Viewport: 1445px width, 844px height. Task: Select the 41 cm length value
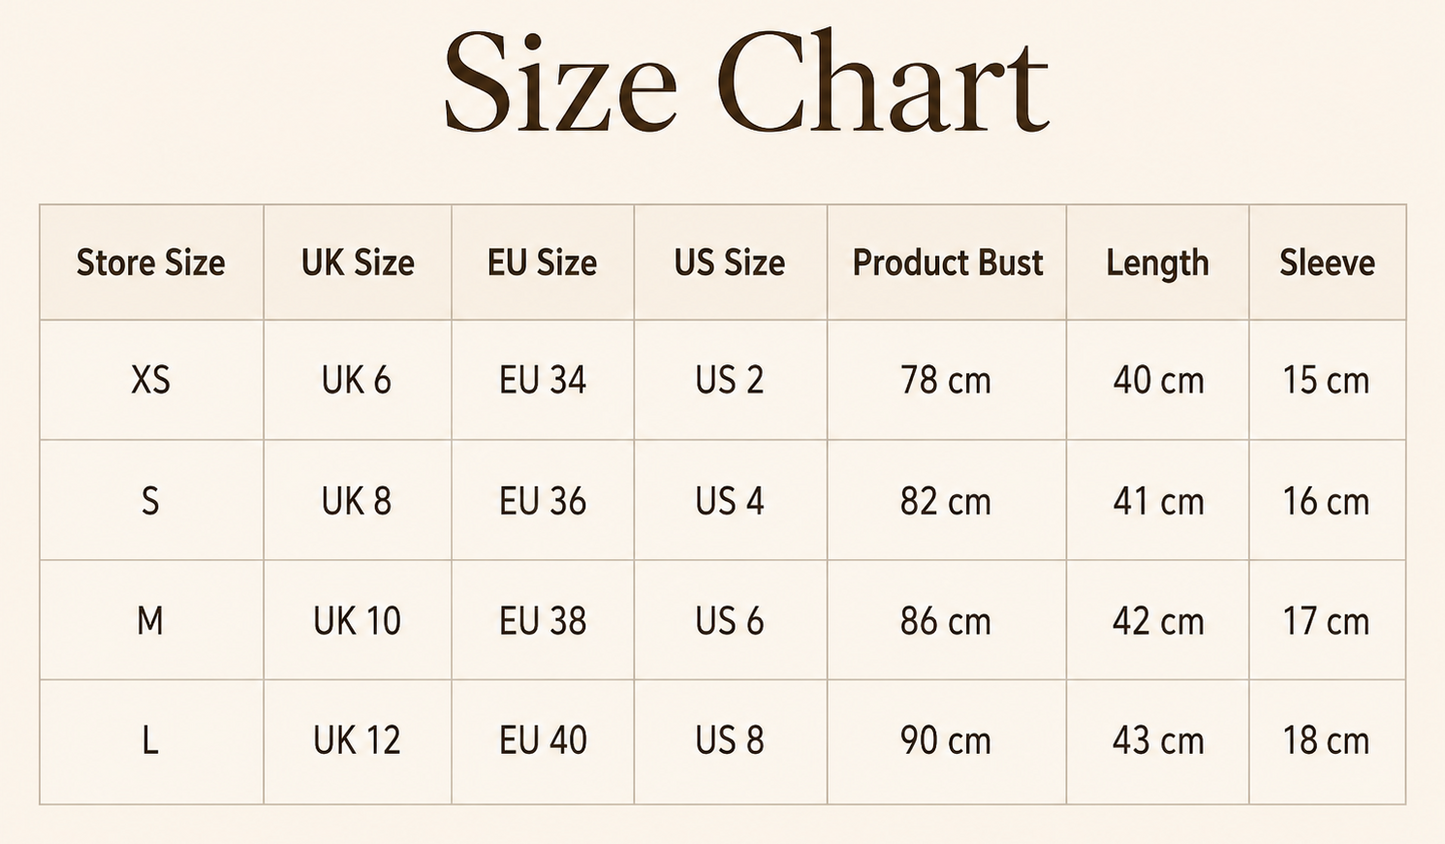pos(1158,501)
